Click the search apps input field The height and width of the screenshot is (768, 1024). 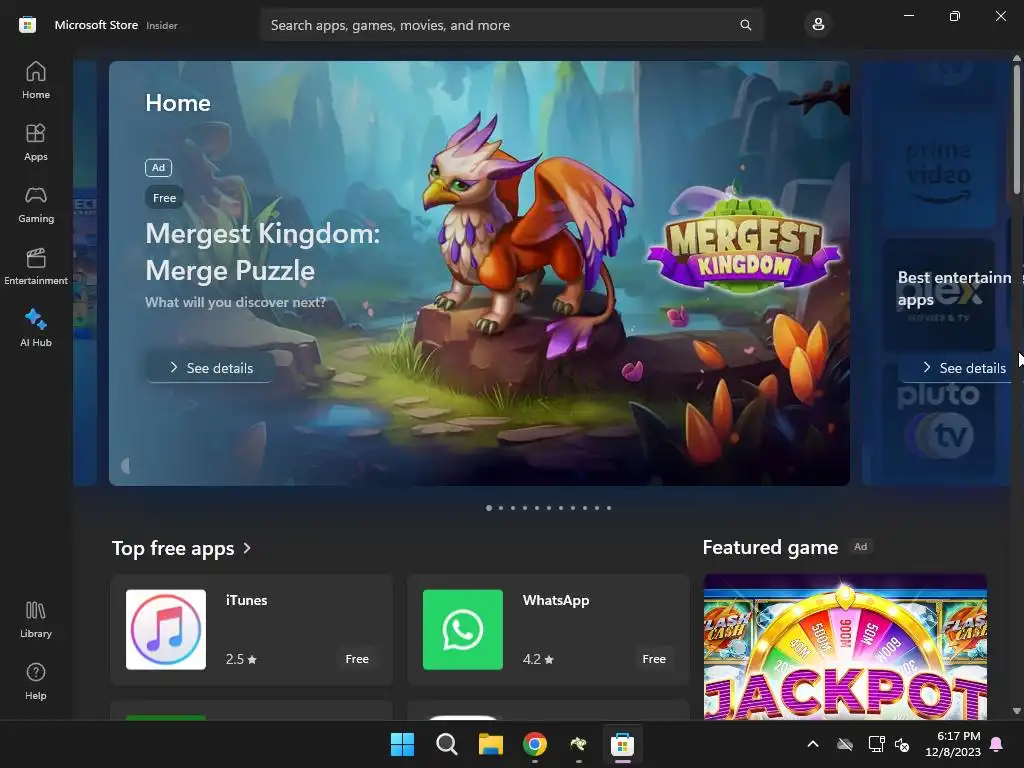[512, 25]
